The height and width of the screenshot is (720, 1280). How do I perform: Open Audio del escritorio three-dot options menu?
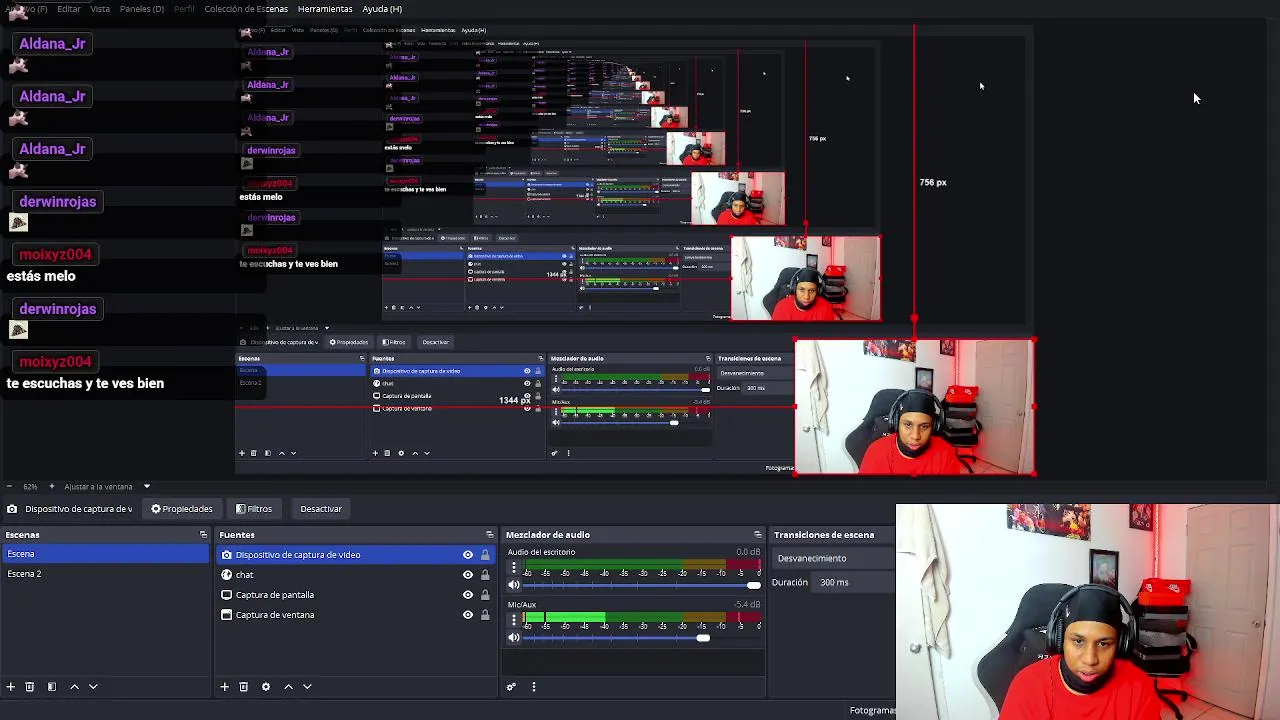514,568
